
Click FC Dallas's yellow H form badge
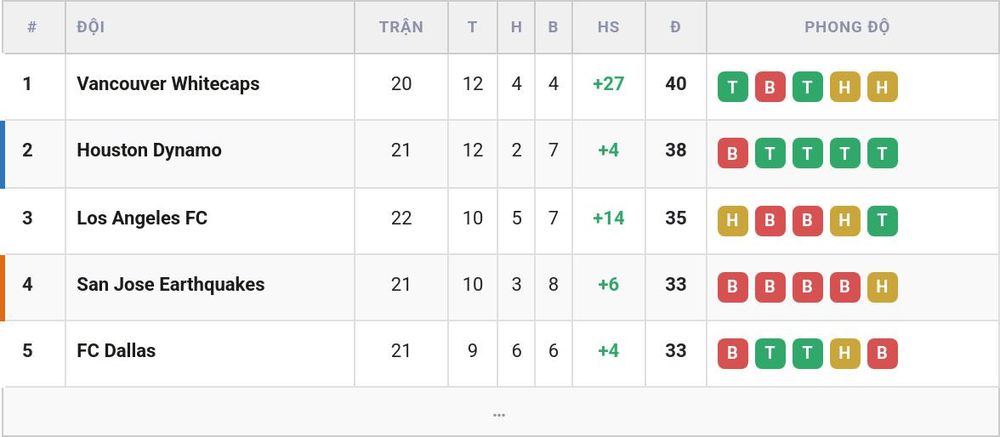pos(845,353)
